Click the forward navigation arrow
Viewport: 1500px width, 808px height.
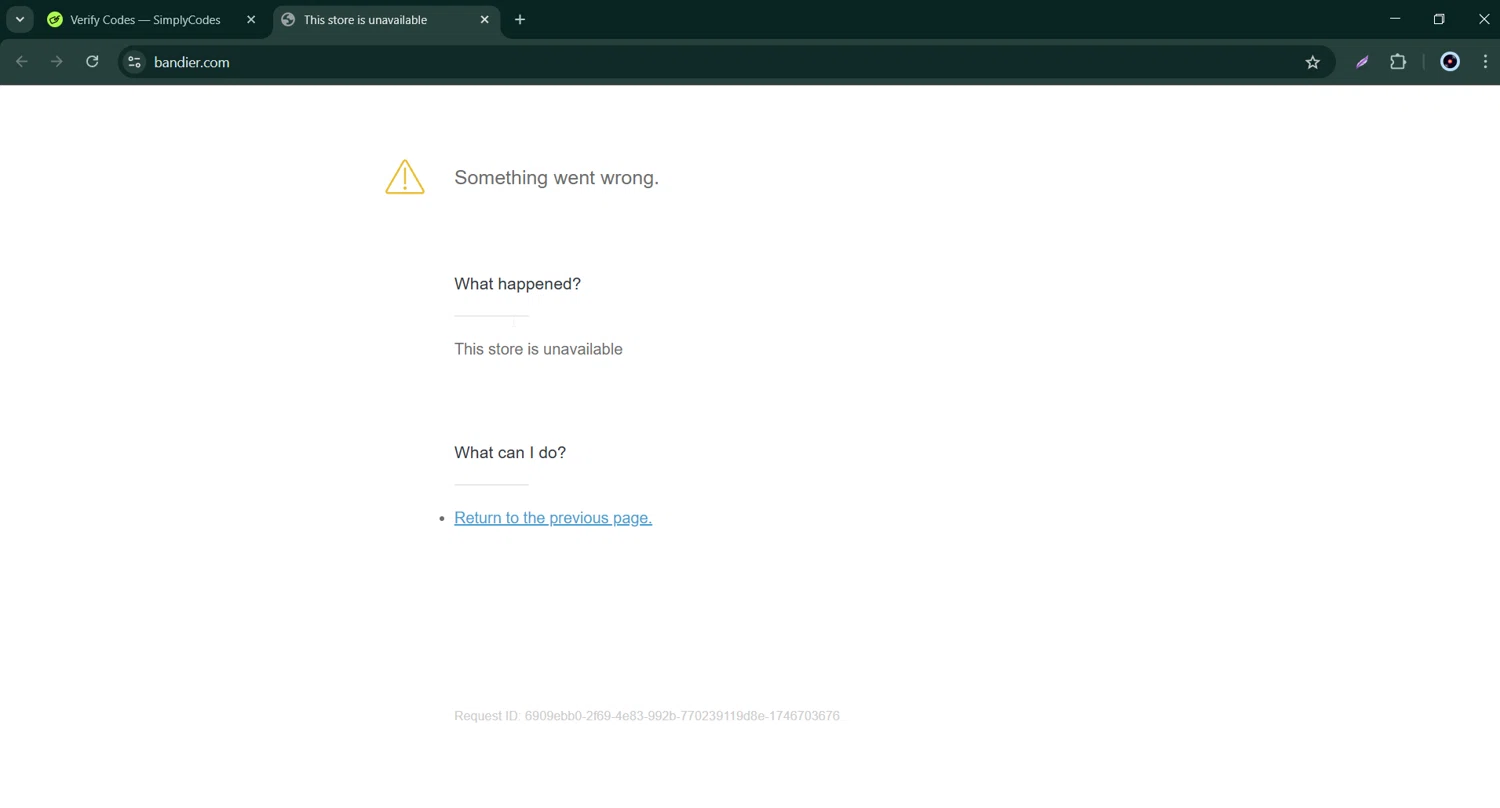tap(57, 62)
